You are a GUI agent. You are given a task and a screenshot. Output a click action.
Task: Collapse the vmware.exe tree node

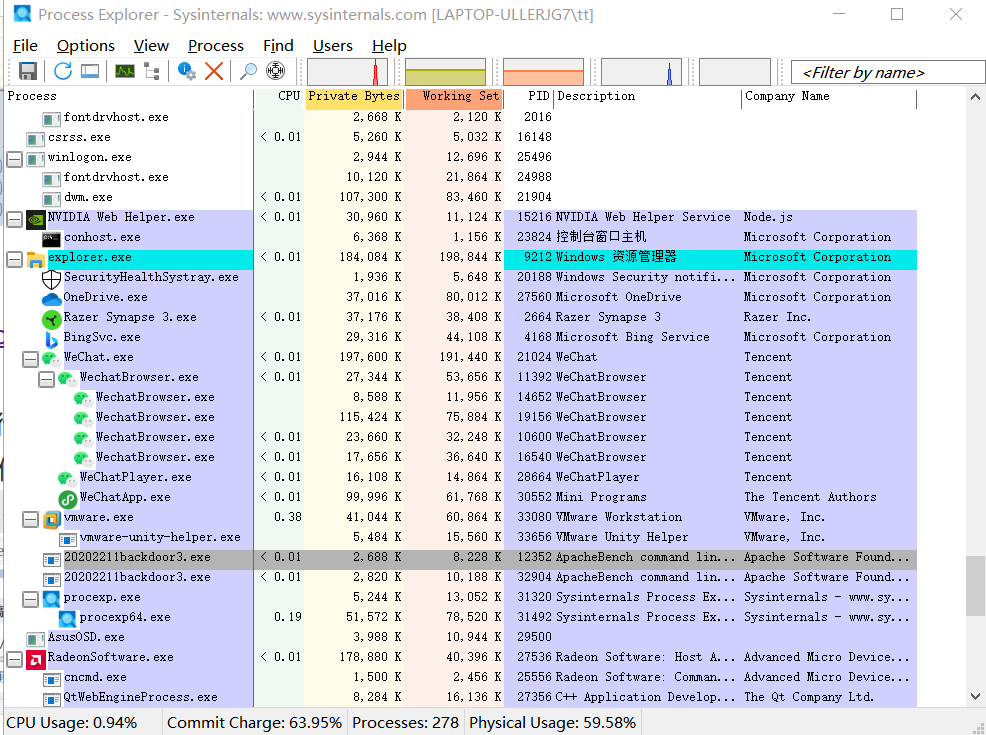pos(30,519)
